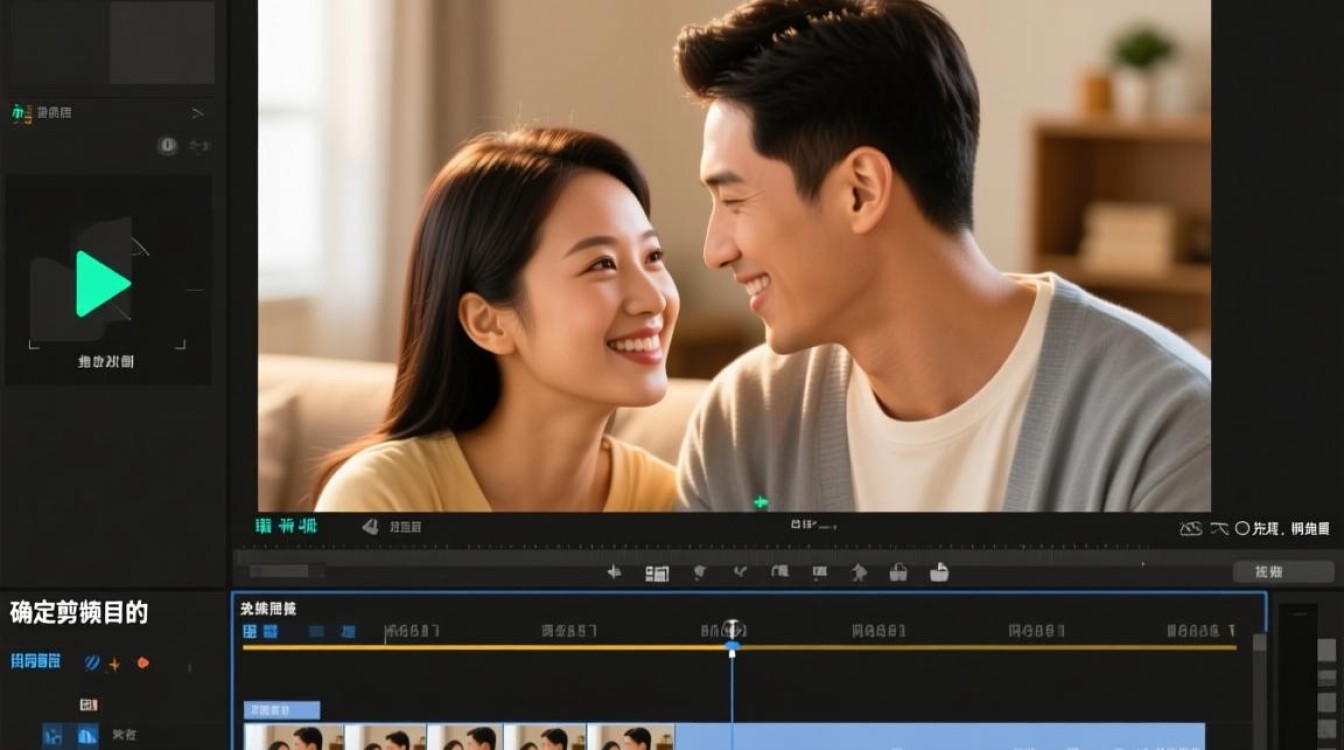
Task: Select the crop tool in the timeline toolbar
Action: [656, 573]
